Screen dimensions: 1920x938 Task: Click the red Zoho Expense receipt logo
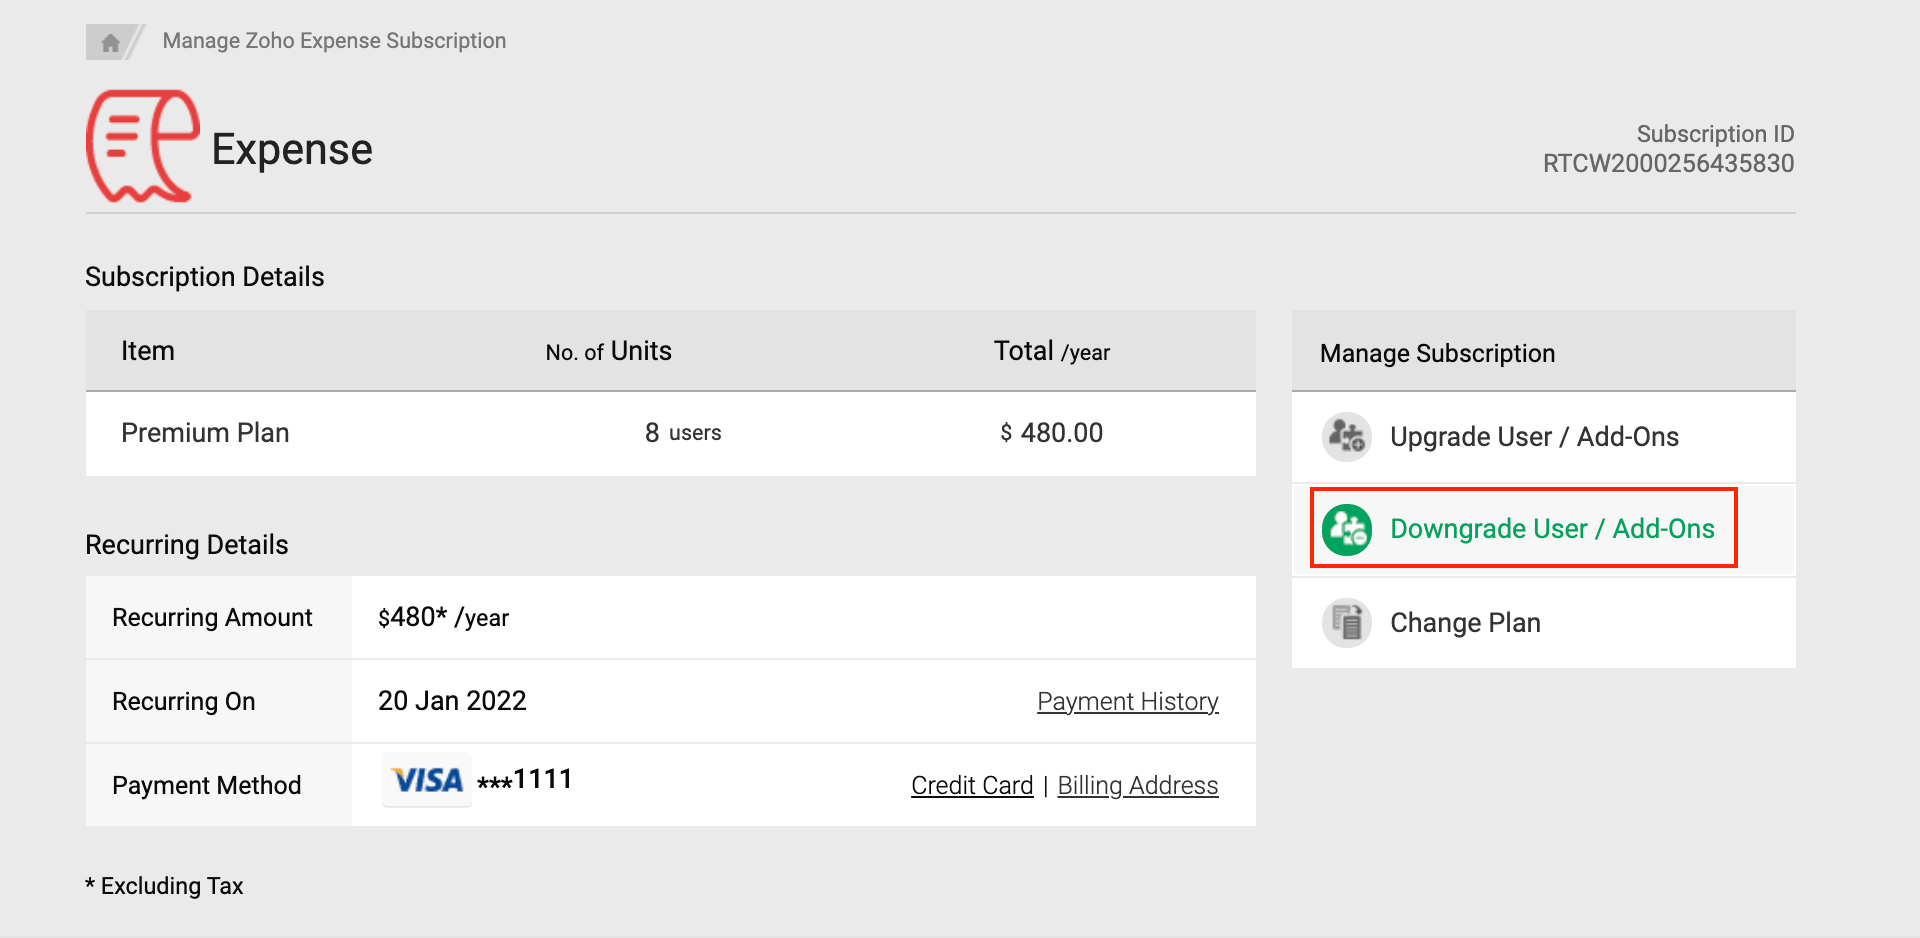pyautogui.click(x=142, y=146)
